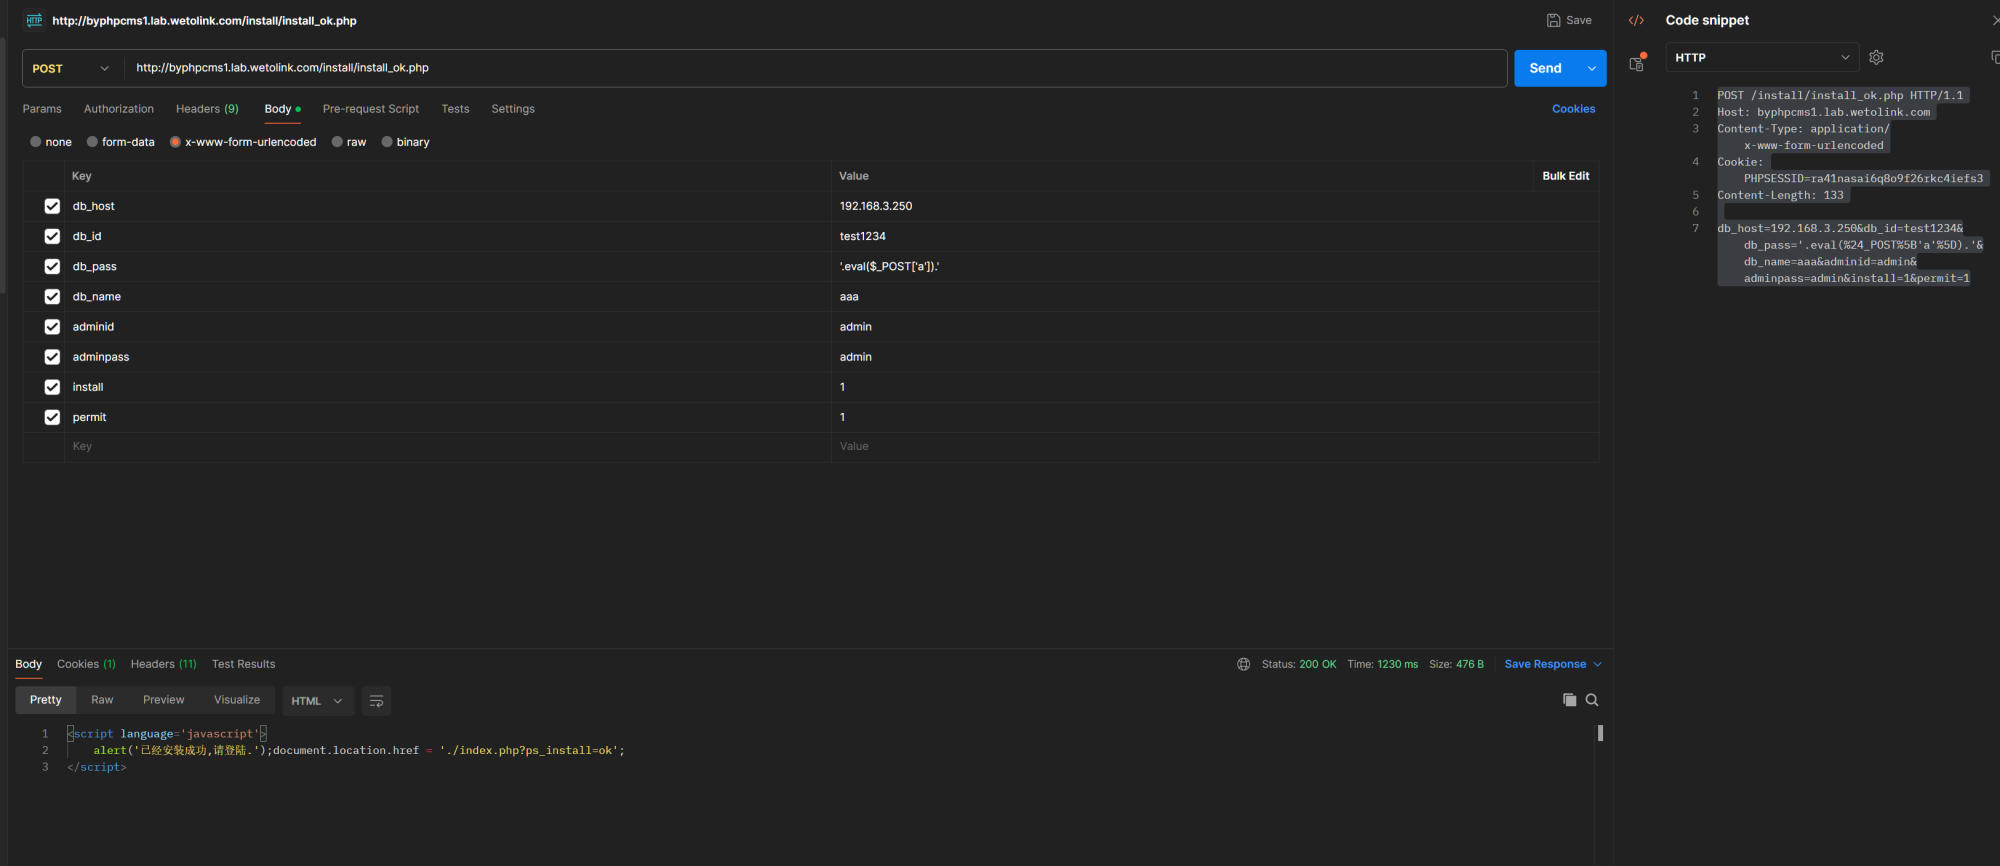Open the Headers (9) request tab
The width and height of the screenshot is (2000, 866).
[x=207, y=109]
